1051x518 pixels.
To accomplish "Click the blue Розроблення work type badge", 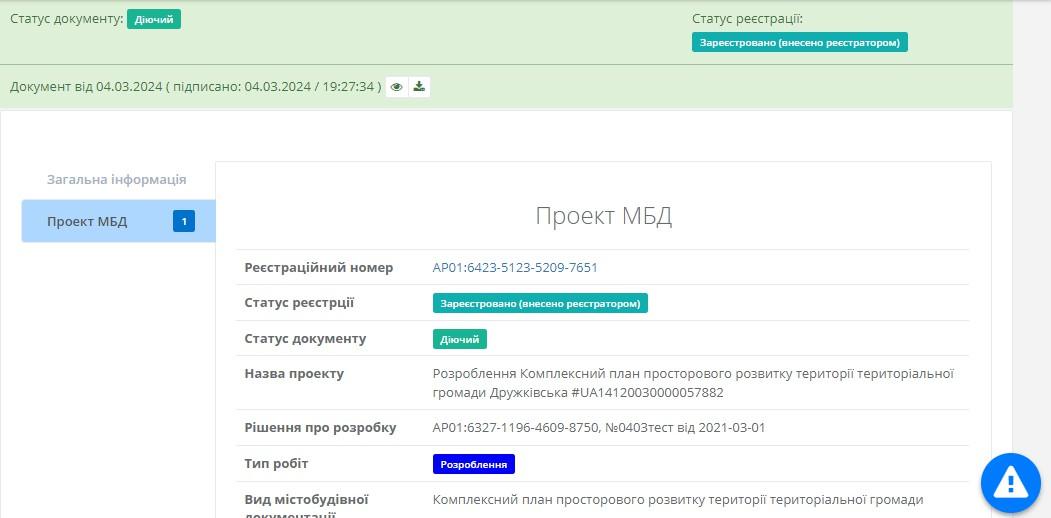I will 473,465.
